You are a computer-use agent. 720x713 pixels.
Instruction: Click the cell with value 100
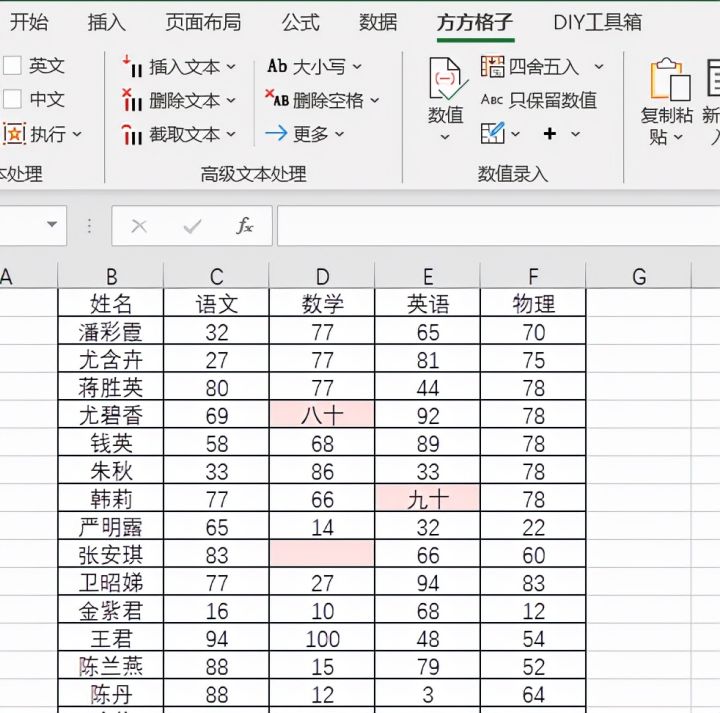(x=322, y=638)
